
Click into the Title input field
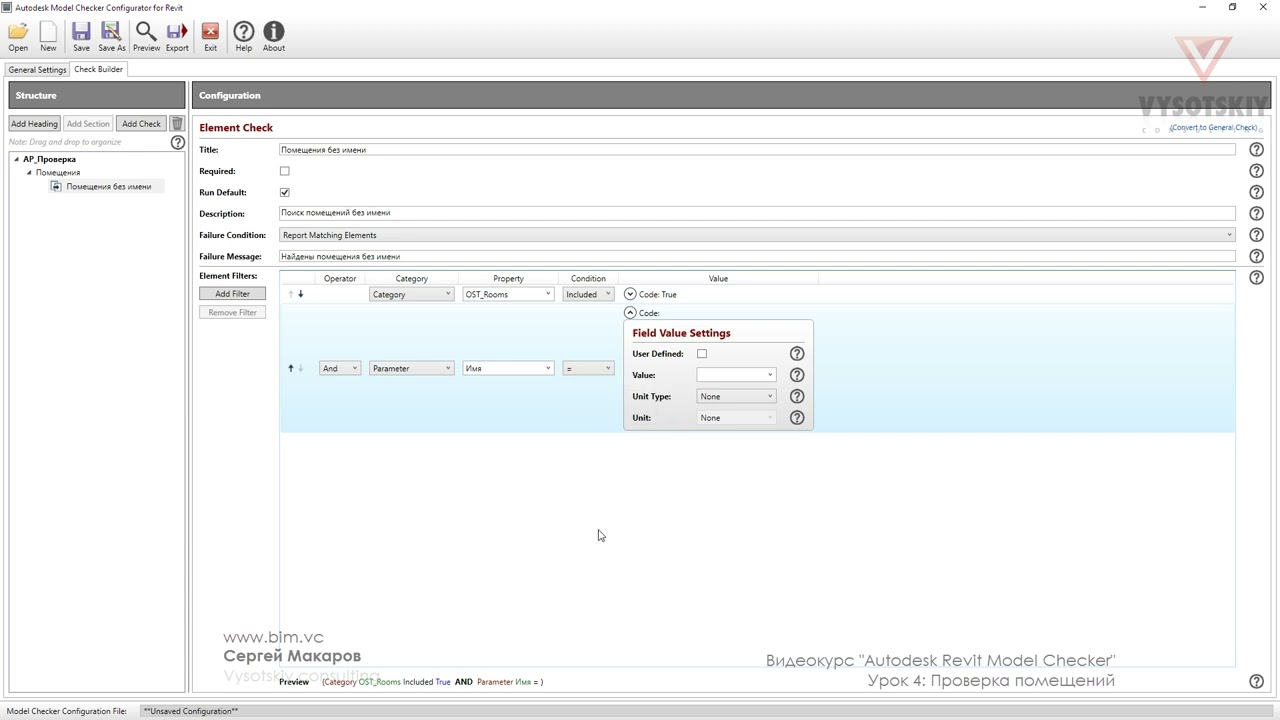tap(757, 150)
